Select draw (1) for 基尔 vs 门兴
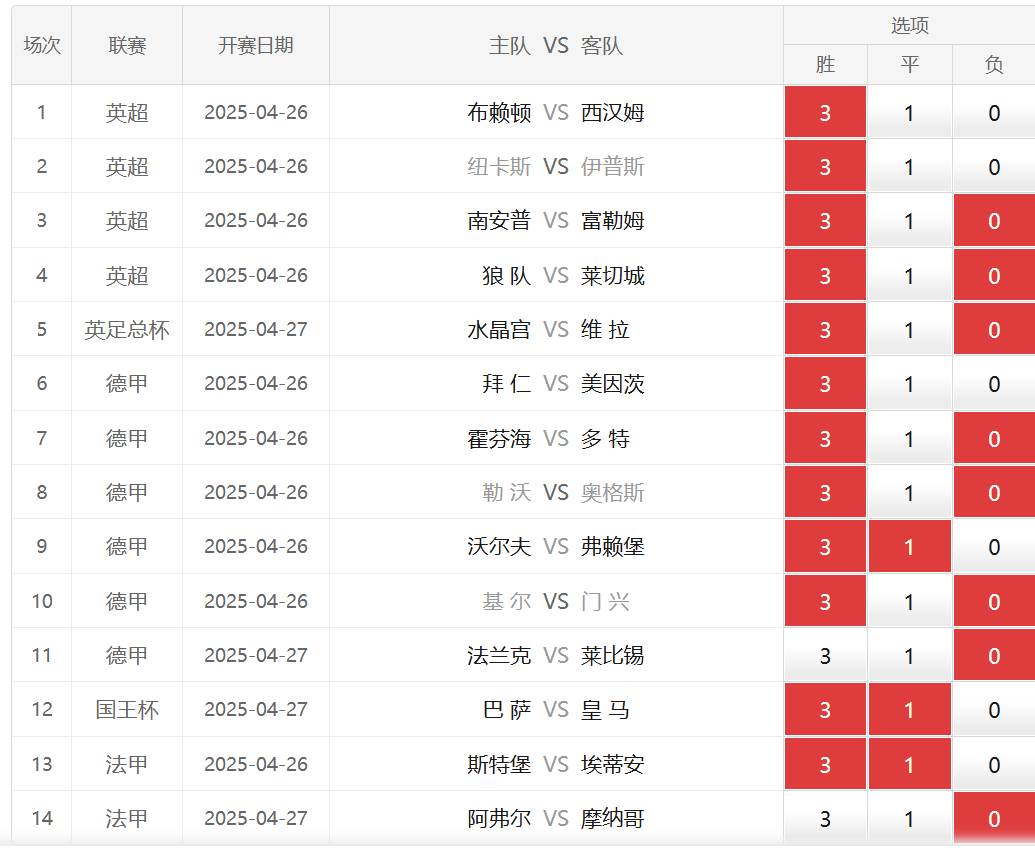 click(x=909, y=602)
